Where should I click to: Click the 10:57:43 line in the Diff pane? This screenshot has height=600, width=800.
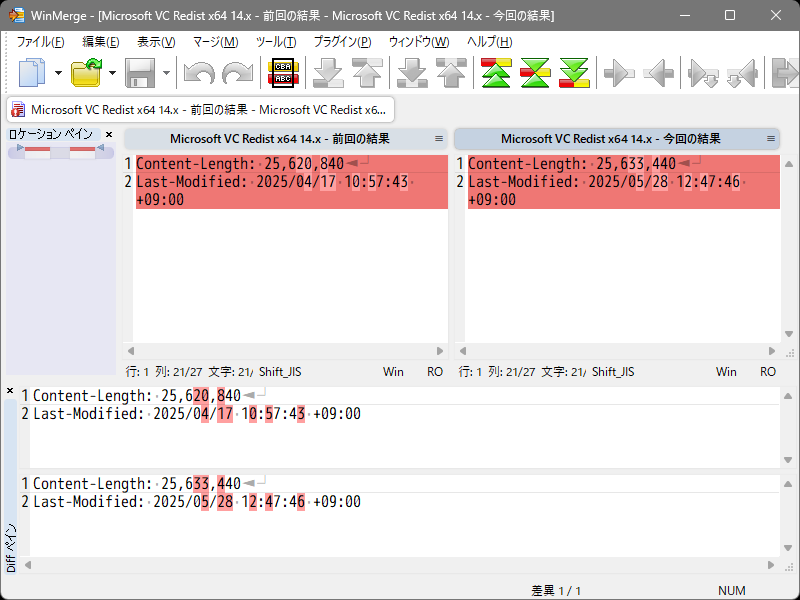pos(197,414)
